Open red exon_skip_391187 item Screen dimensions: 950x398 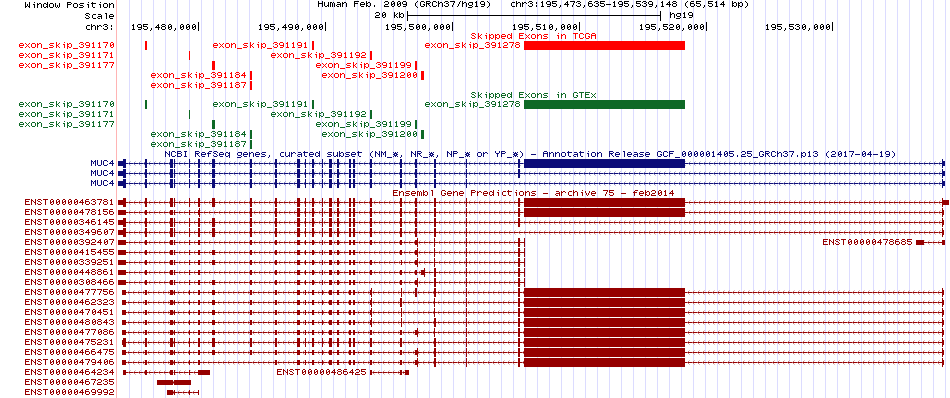pos(198,85)
